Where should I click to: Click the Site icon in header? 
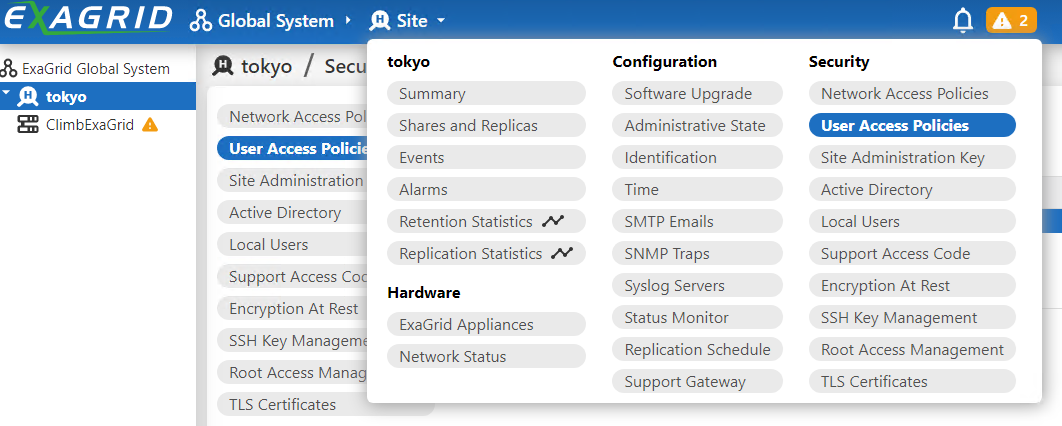(x=380, y=21)
